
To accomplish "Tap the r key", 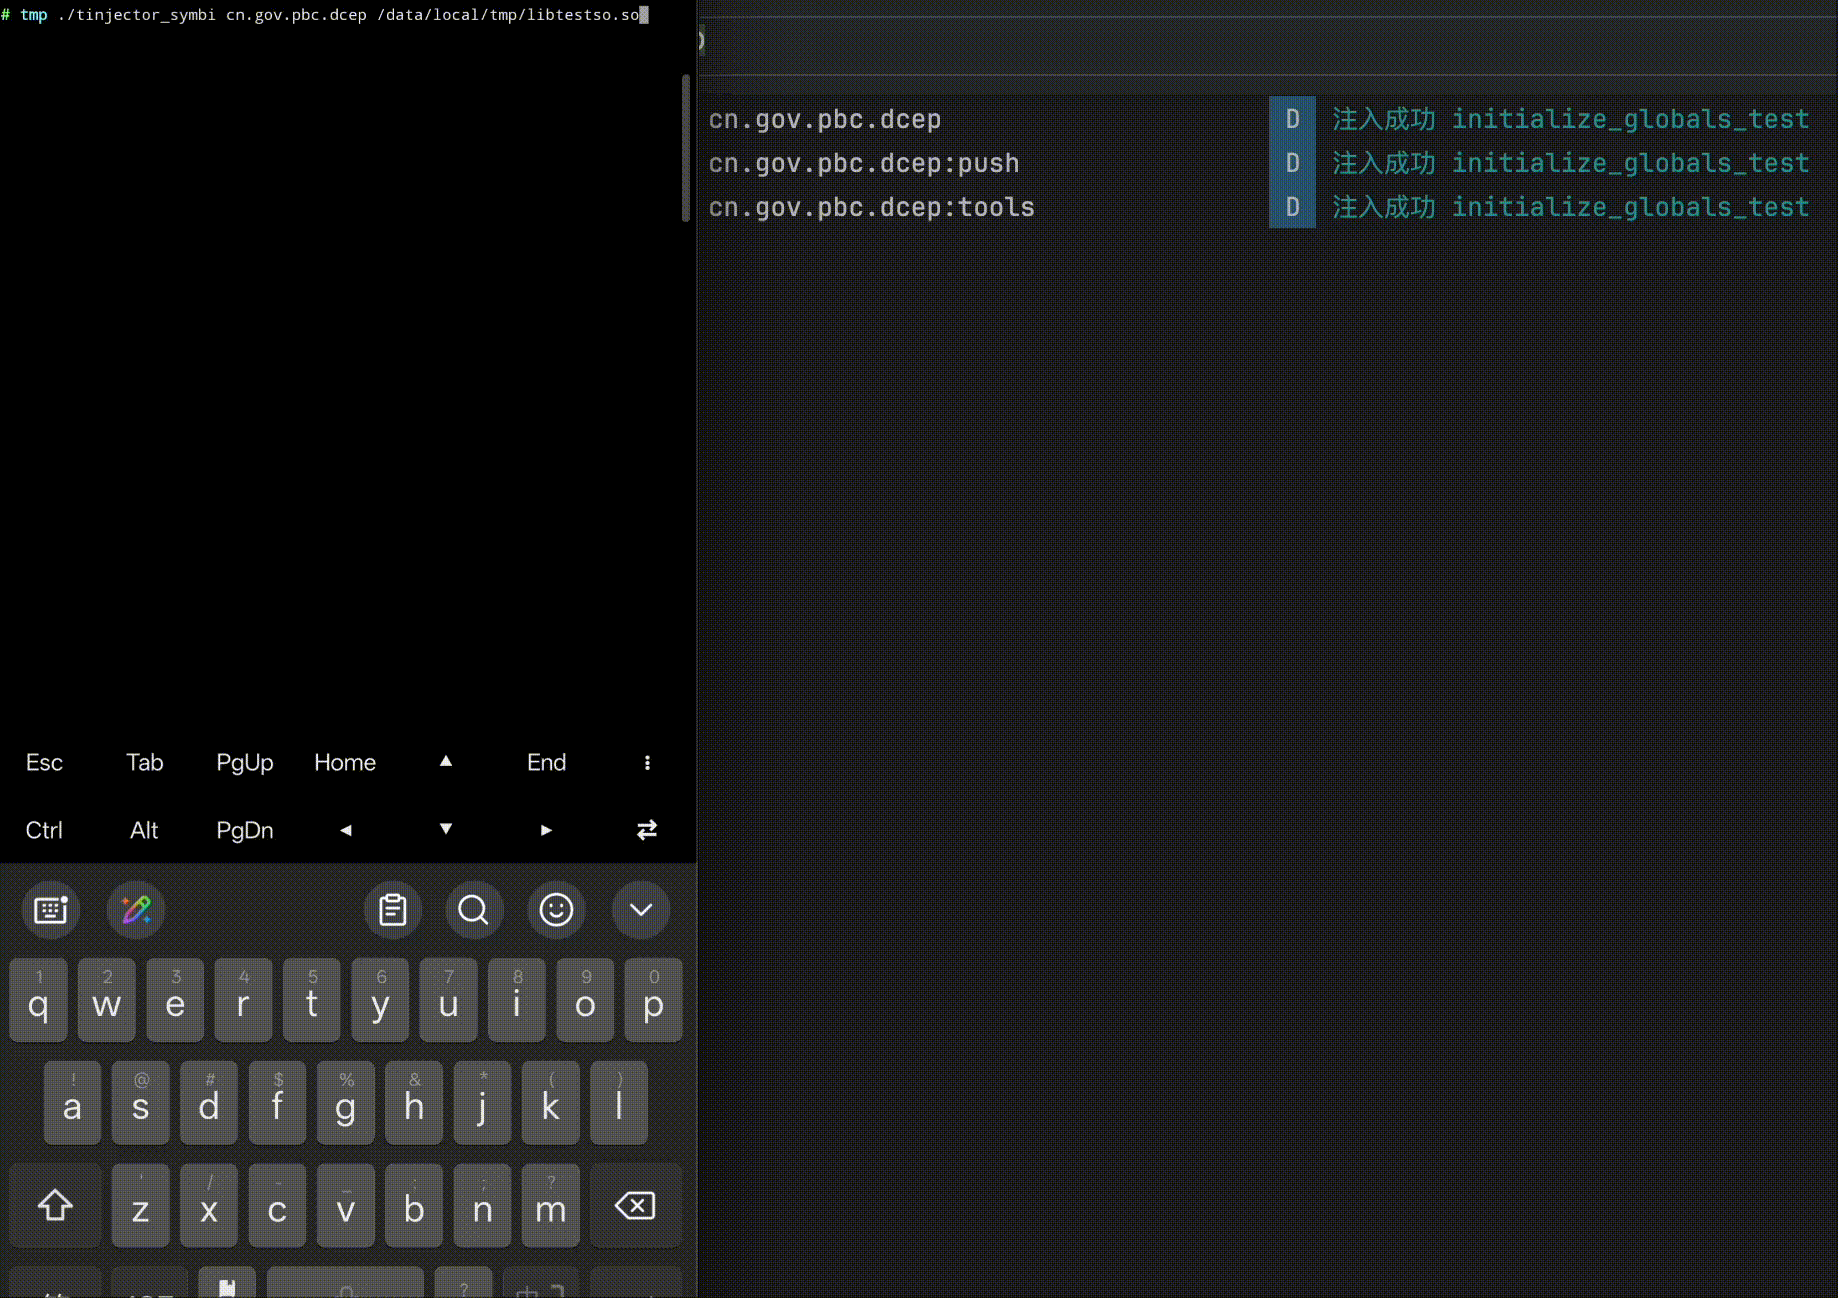I will [x=243, y=1000].
